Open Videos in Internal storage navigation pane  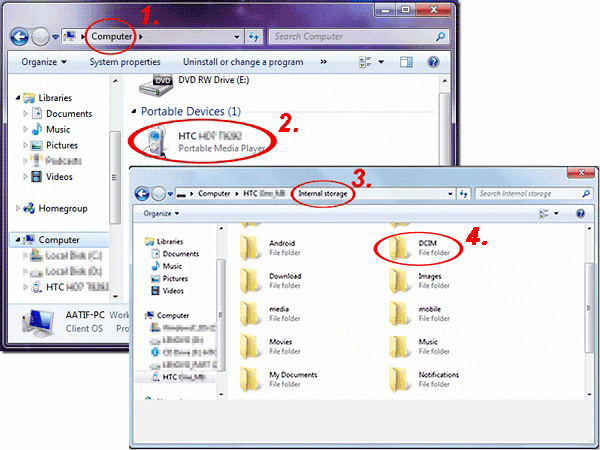click(168, 291)
